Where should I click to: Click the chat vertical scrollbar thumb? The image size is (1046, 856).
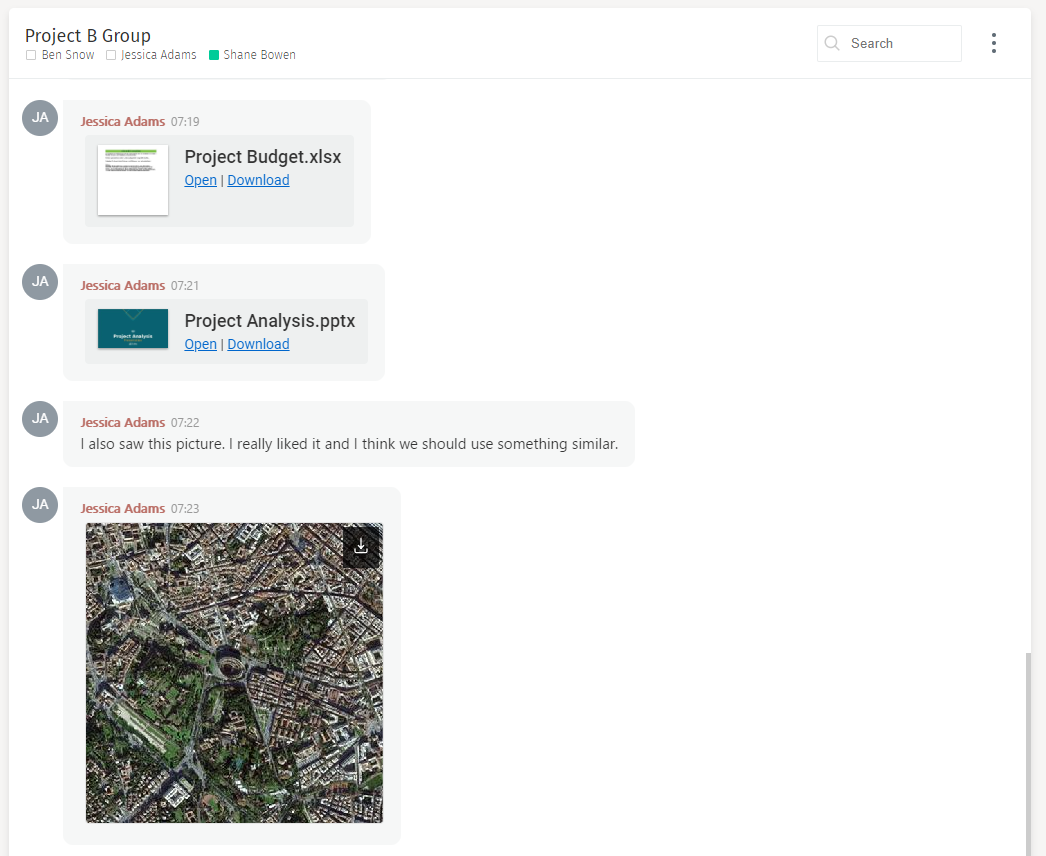(x=1028, y=752)
